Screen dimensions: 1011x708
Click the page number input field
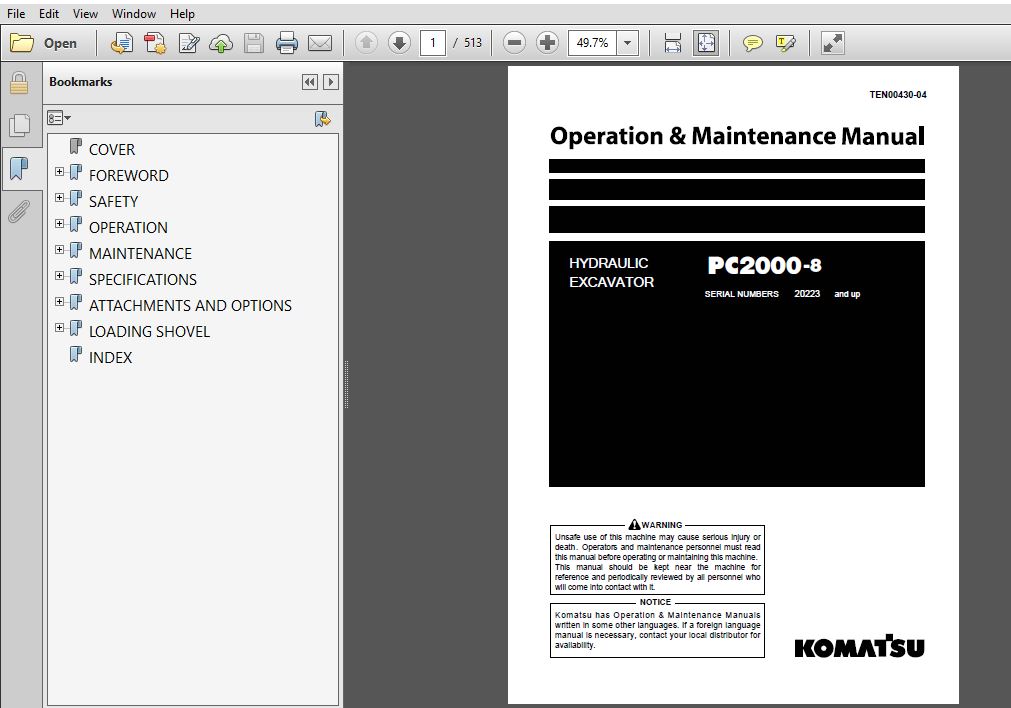(x=433, y=43)
